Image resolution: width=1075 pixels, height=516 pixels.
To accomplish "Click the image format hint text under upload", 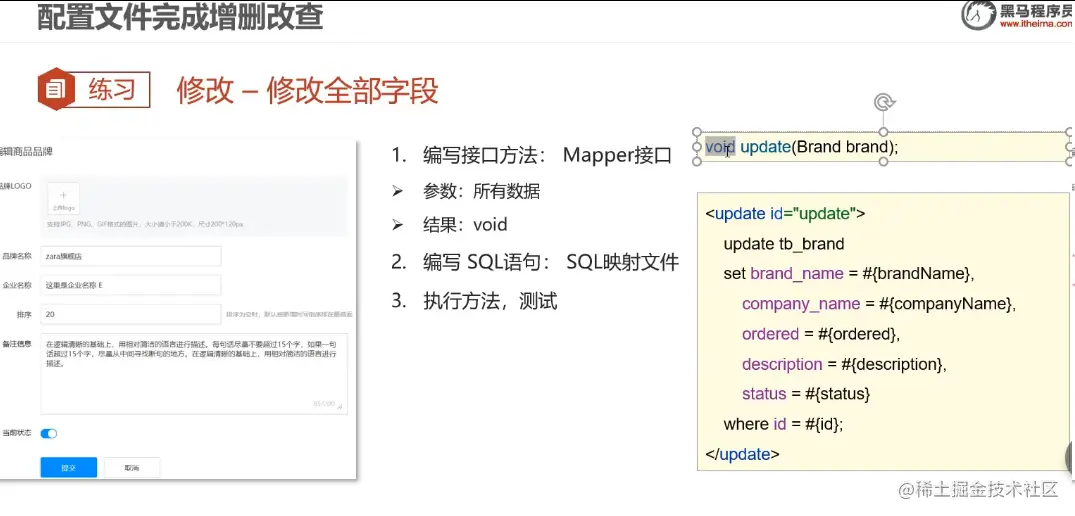I will (145, 224).
